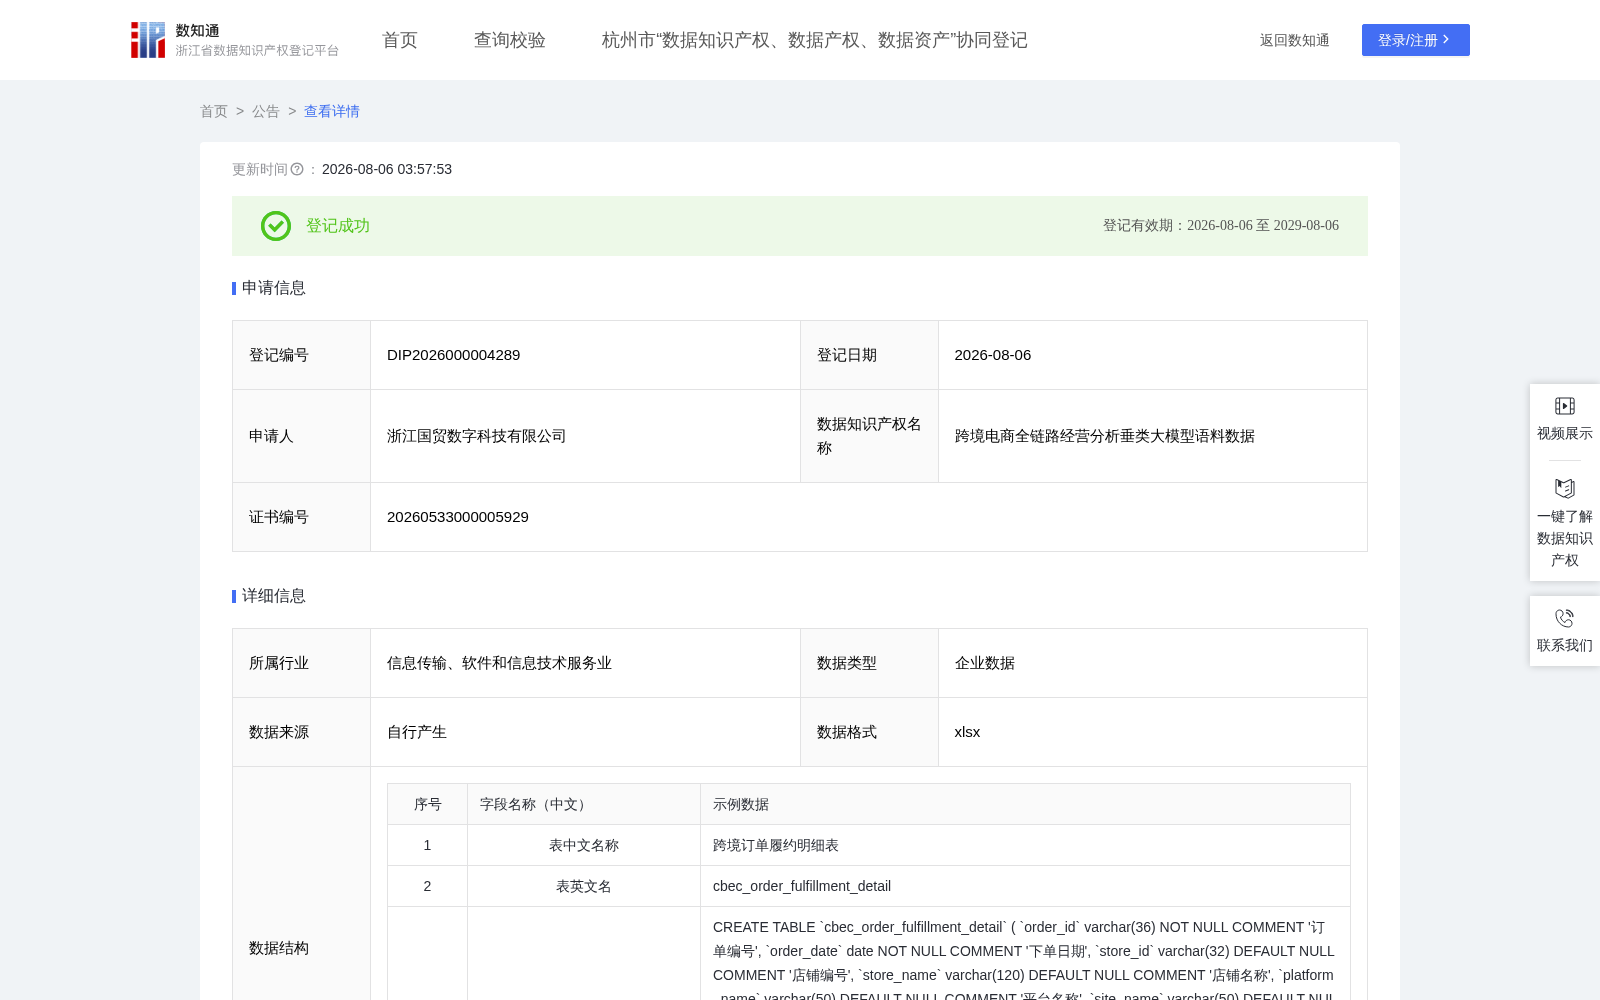Open 杭州市协同登记 menu item
This screenshot has height=1000, width=1600.
pyautogui.click(x=815, y=40)
